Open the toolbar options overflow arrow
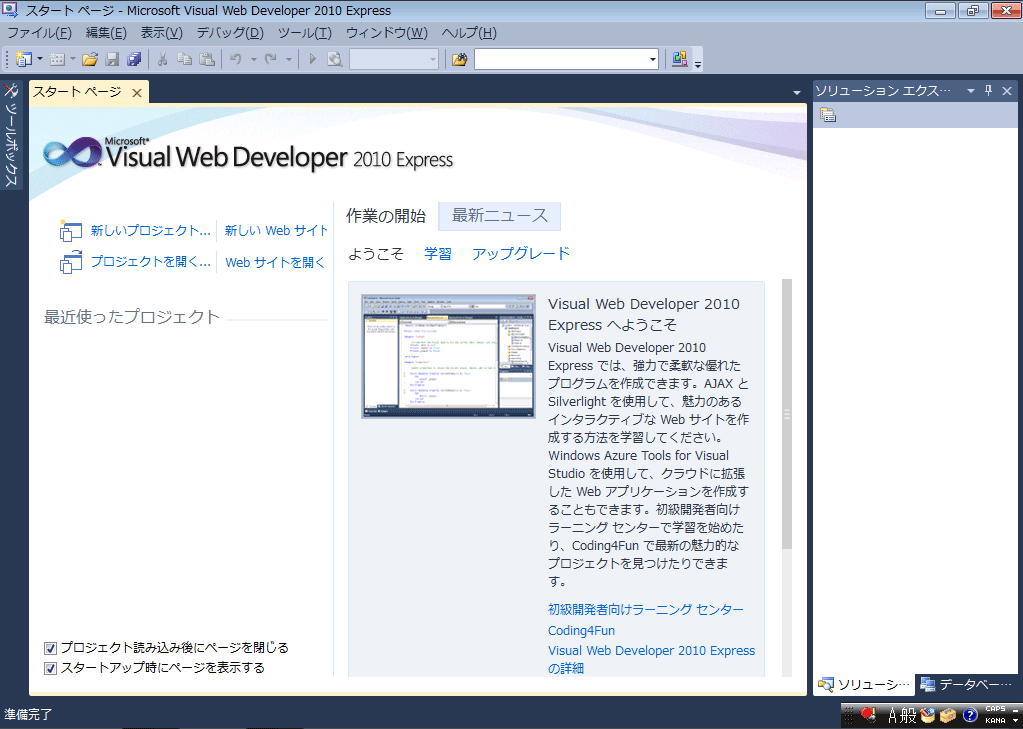1023x729 pixels. 698,63
